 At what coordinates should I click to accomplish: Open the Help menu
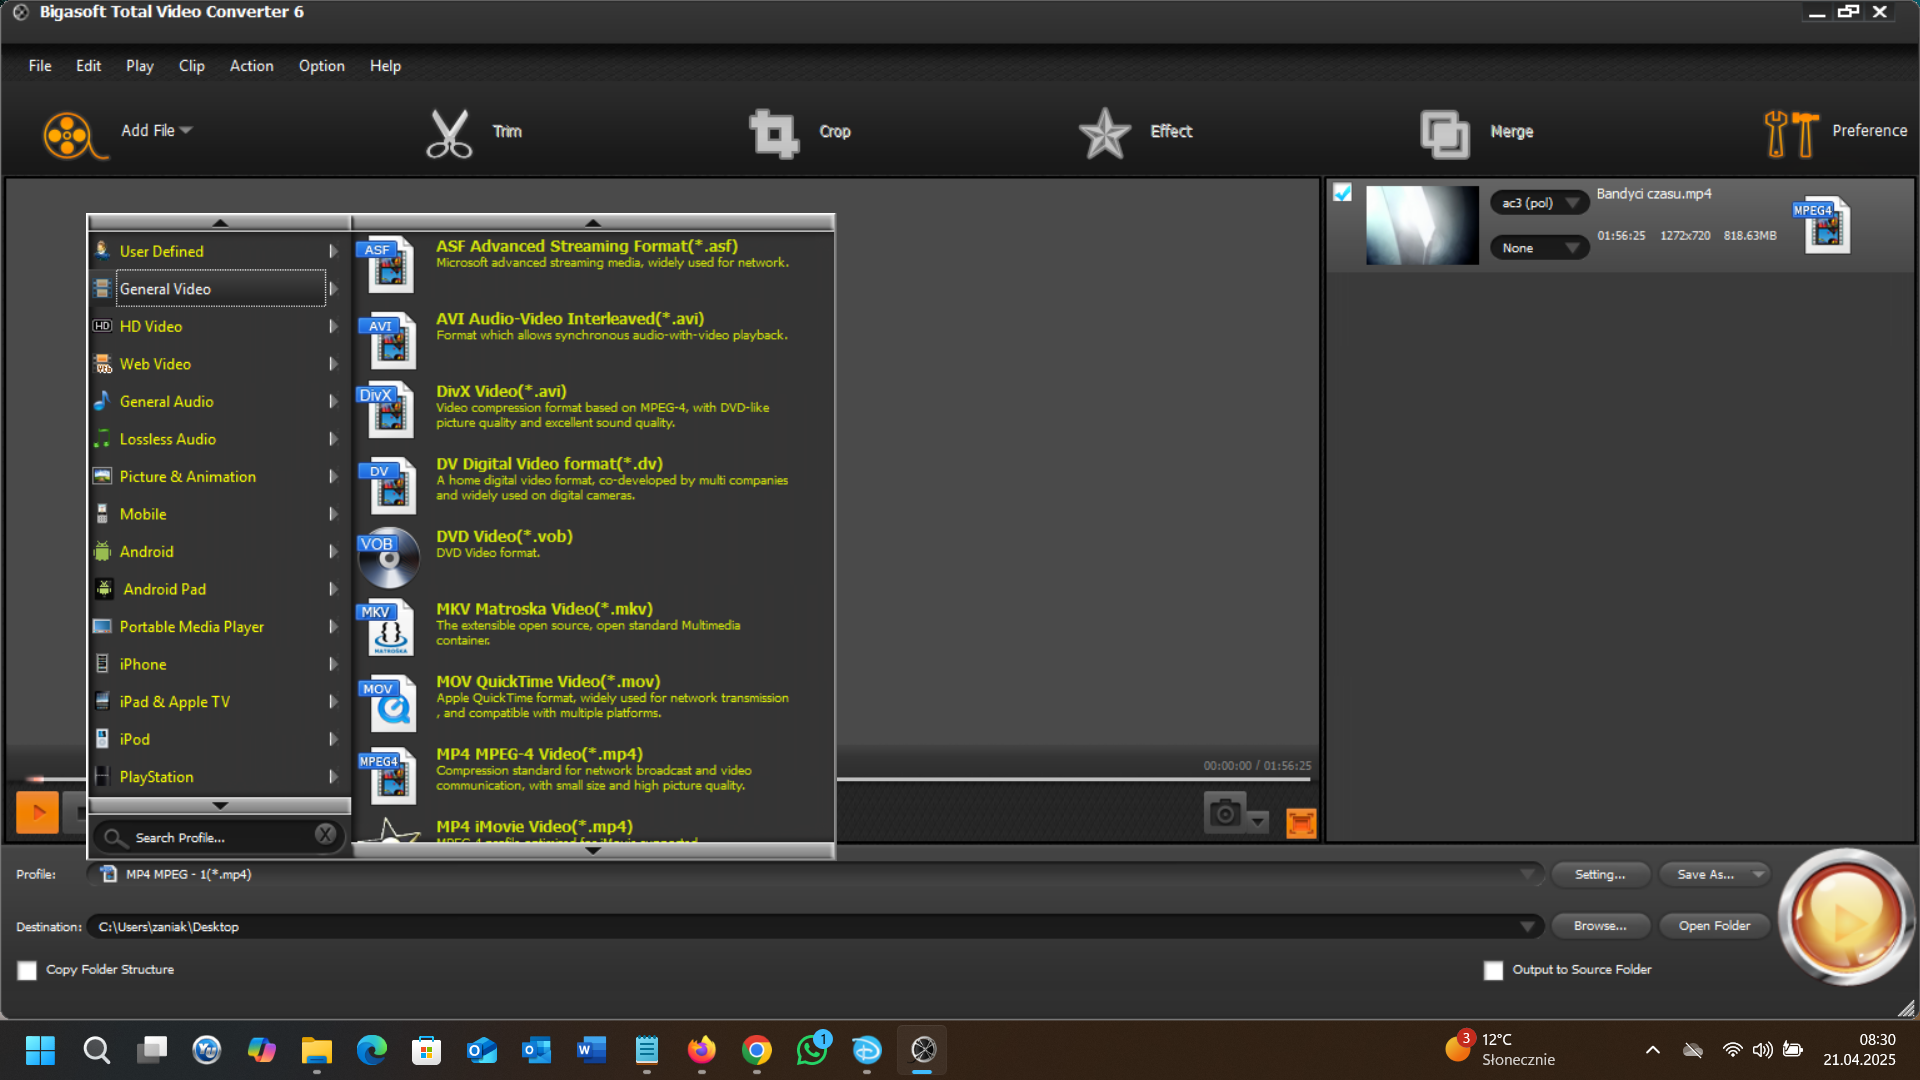385,66
